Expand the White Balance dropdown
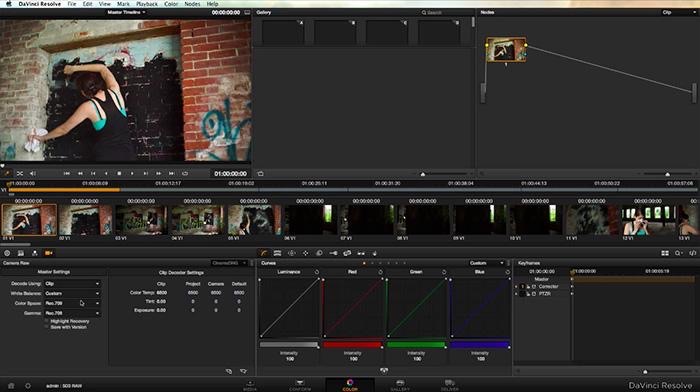700x392 pixels. tap(72, 293)
